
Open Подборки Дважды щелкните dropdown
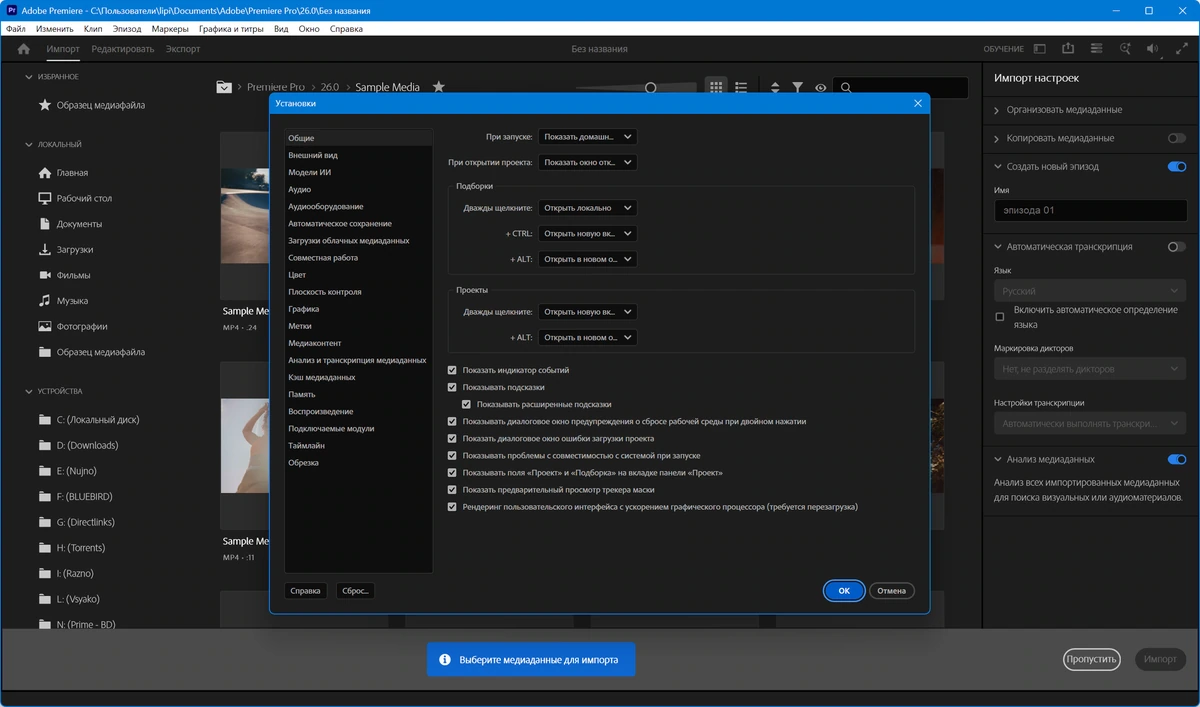click(x=587, y=208)
